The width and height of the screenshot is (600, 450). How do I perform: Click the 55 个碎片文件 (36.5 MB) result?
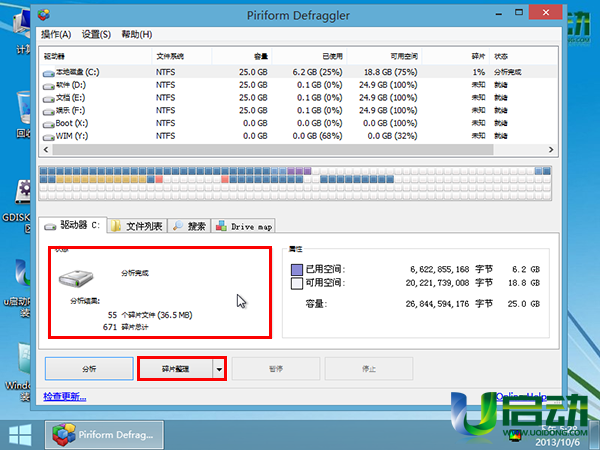pos(150,315)
